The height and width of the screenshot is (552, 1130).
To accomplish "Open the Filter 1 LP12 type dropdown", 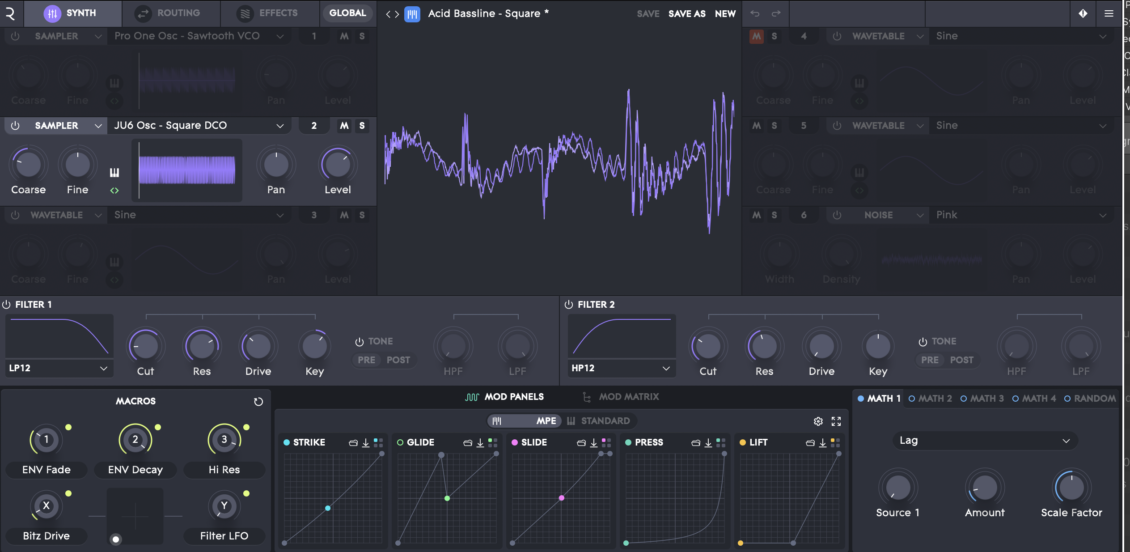I will tap(59, 368).
